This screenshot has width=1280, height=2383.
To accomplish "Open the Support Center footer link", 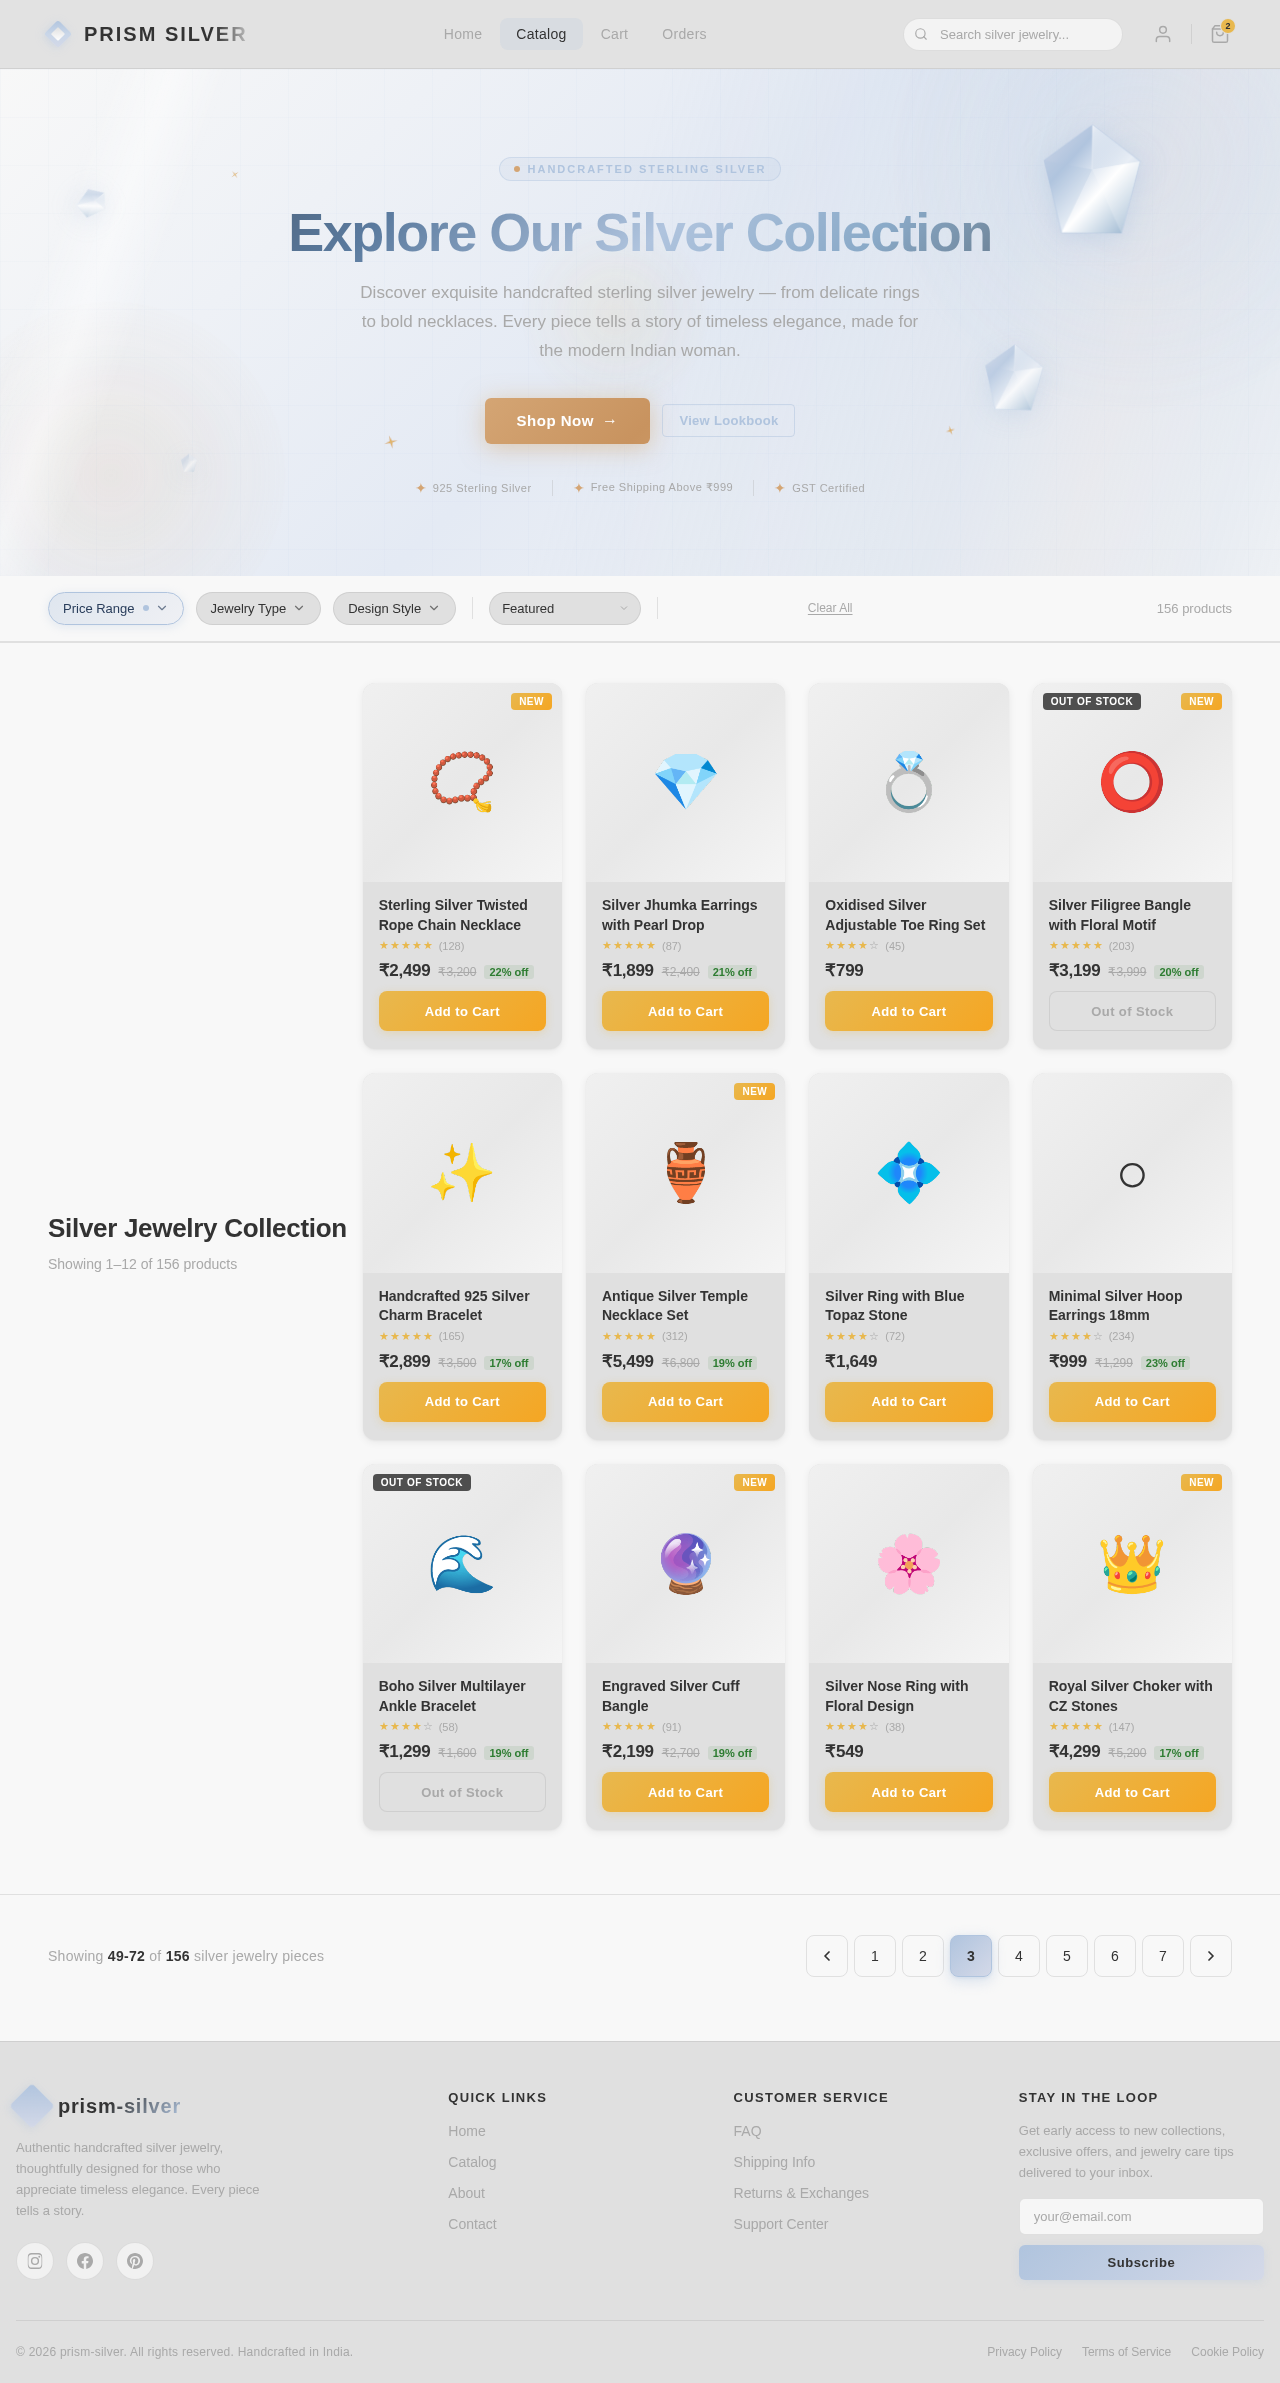I will 781,2224.
